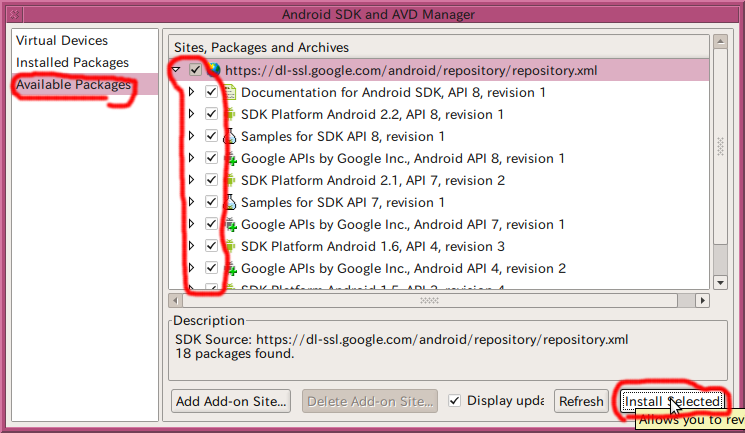Click the SDK Platform Android 2.2 icon
The height and width of the screenshot is (433, 745).
(x=230, y=114)
